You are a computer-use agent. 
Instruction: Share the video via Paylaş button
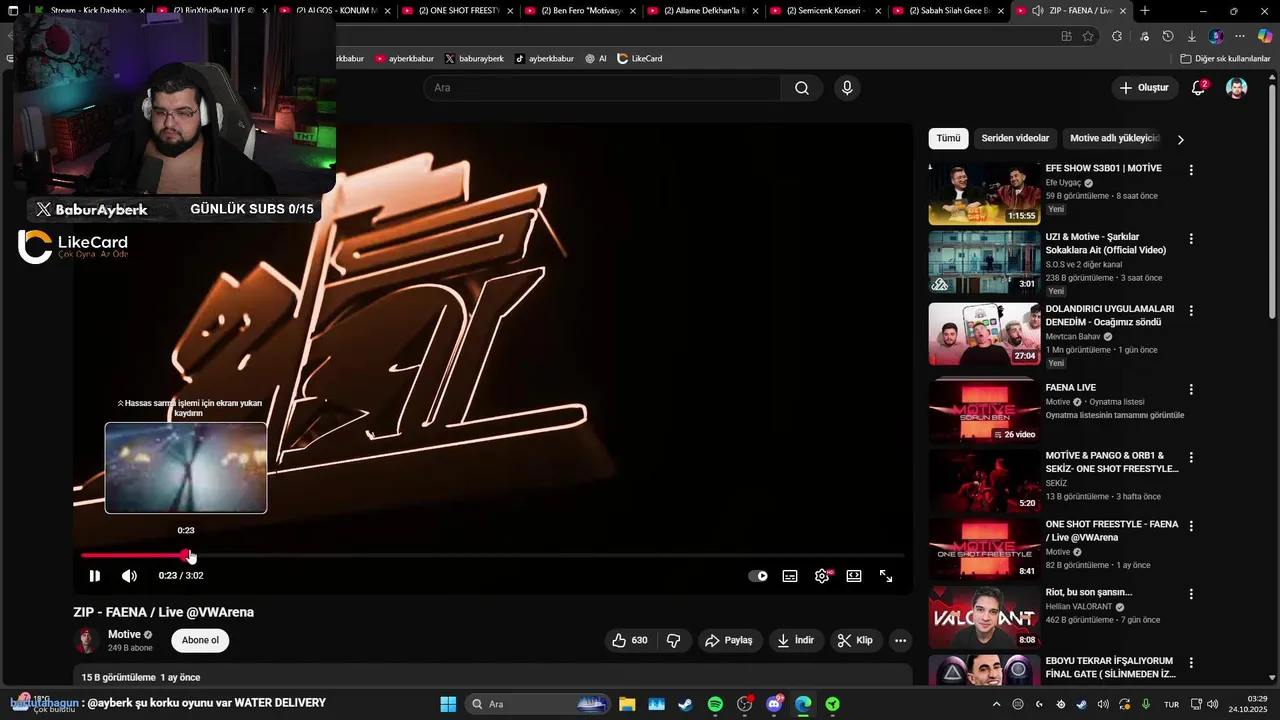(729, 640)
